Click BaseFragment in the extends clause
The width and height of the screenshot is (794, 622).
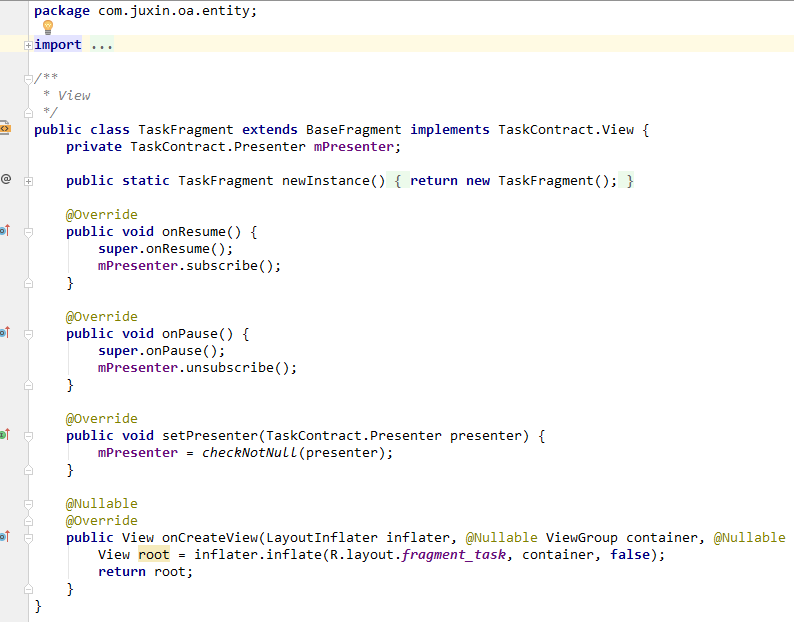[353, 130]
